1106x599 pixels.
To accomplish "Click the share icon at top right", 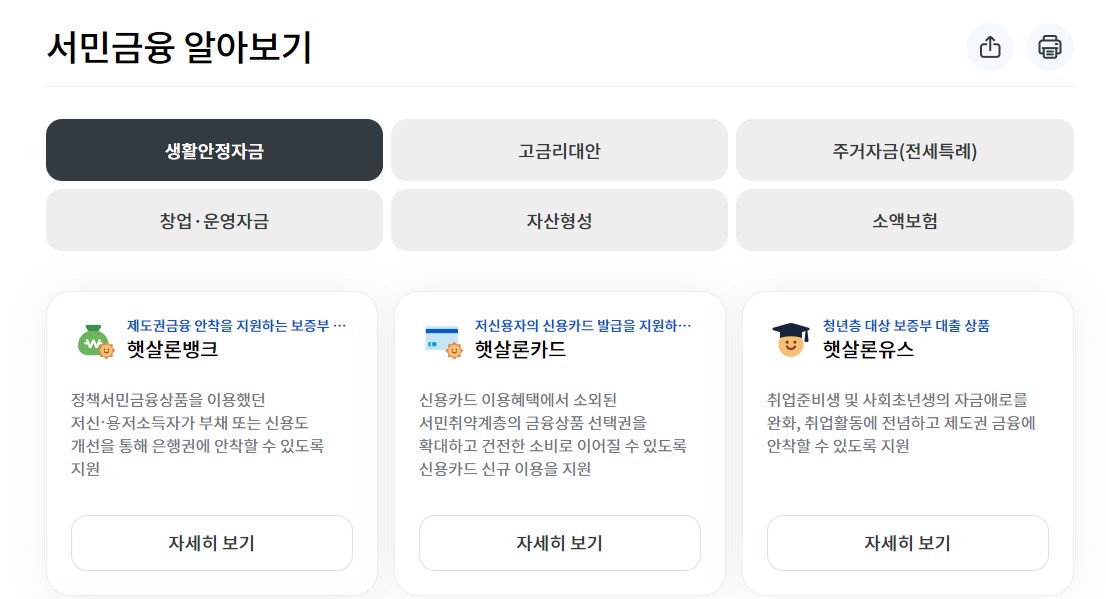I will [x=990, y=47].
